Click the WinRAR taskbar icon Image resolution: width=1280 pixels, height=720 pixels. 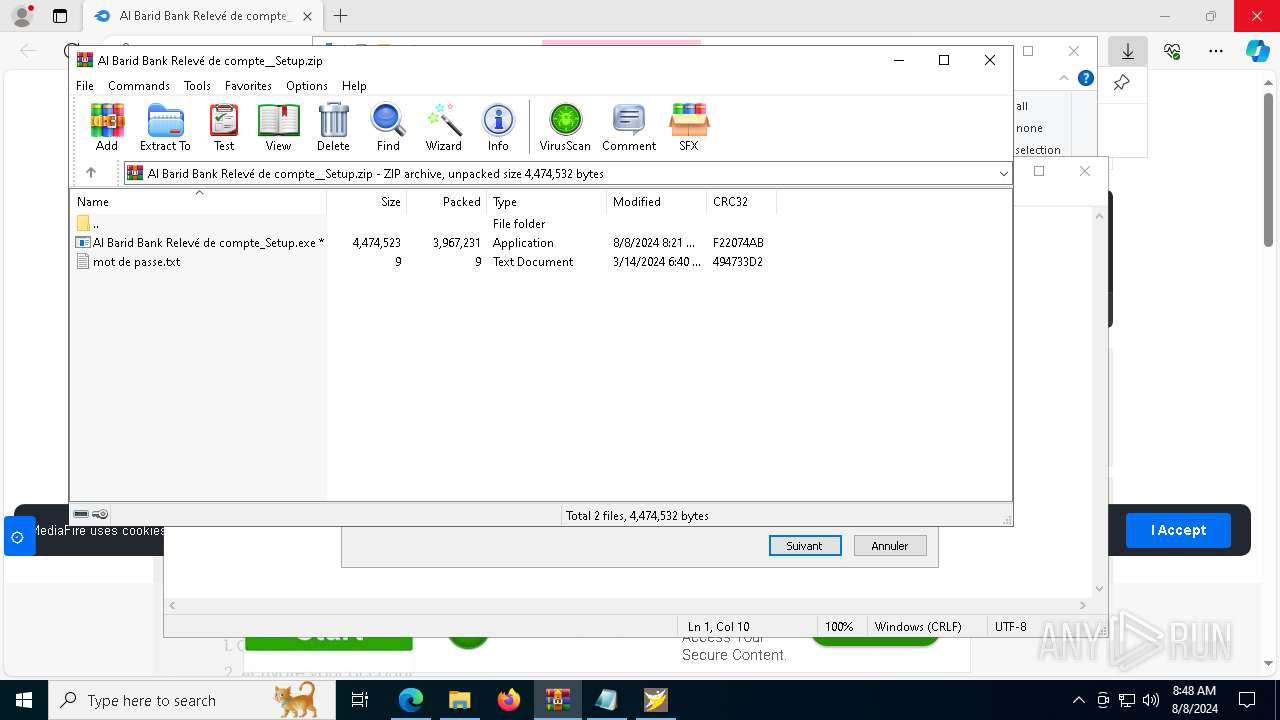[x=557, y=700]
